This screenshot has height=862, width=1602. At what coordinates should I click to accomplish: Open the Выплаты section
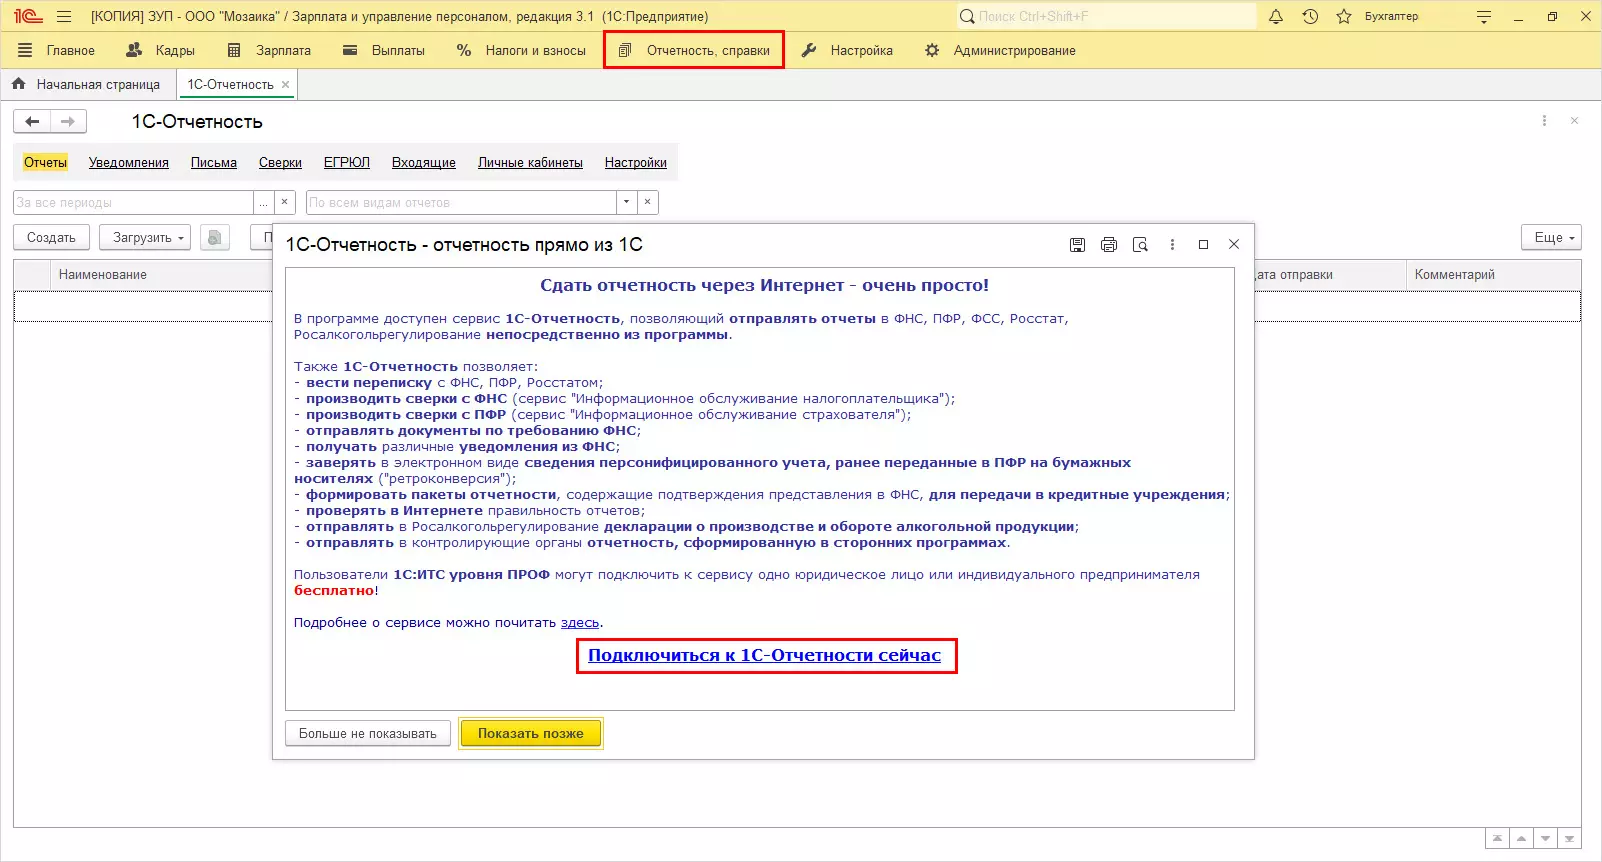[383, 50]
